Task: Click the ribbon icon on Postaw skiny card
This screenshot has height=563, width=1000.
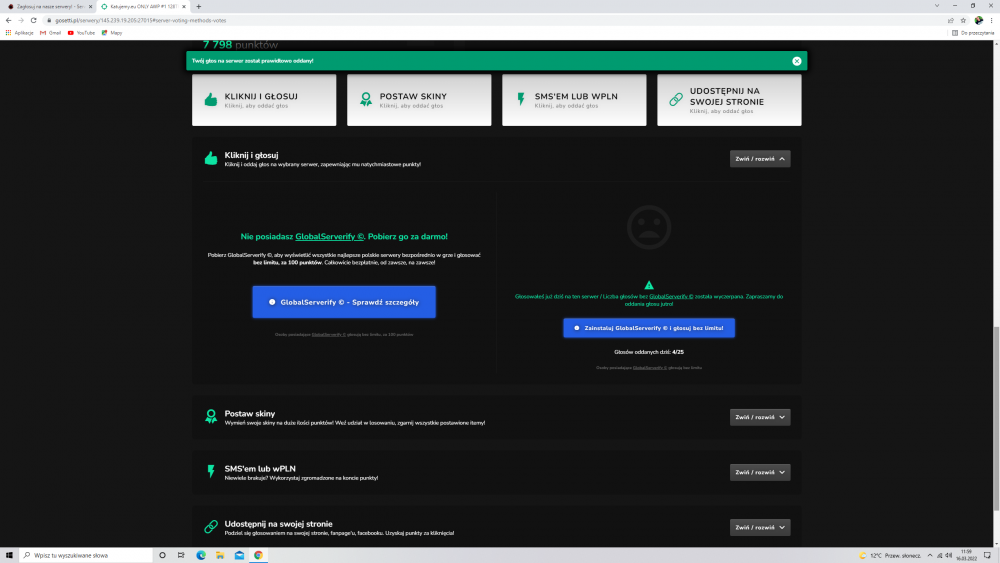Action: (x=366, y=99)
